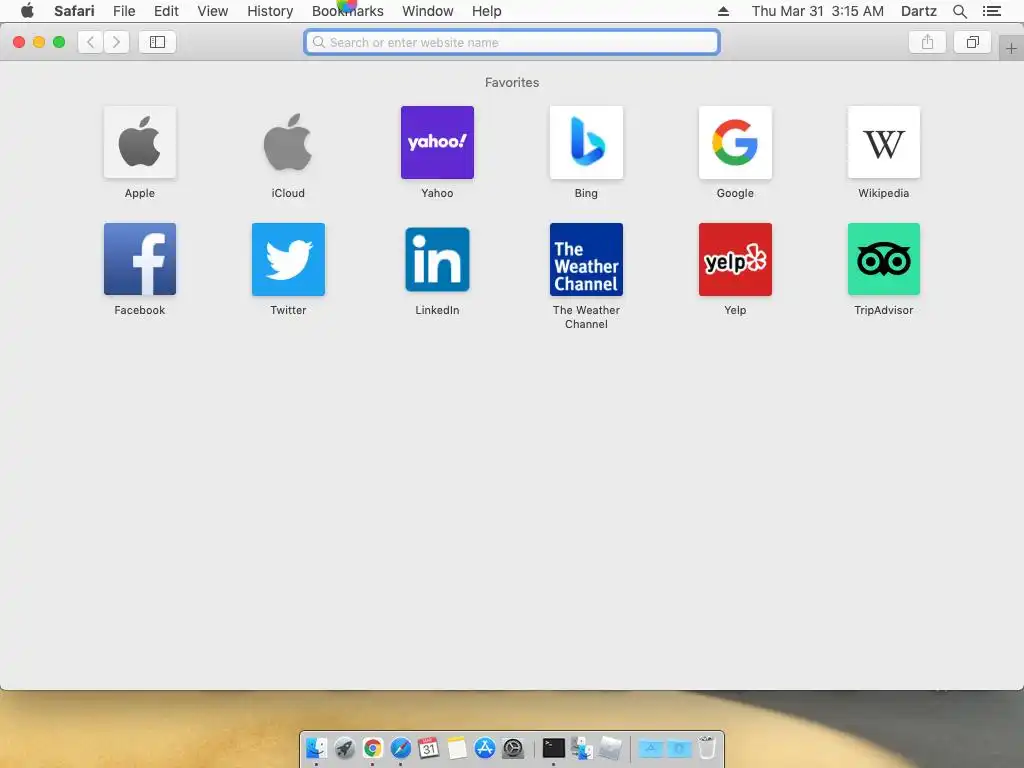Go back with the back arrow
Viewport: 1024px width, 768px height.
[x=91, y=42]
